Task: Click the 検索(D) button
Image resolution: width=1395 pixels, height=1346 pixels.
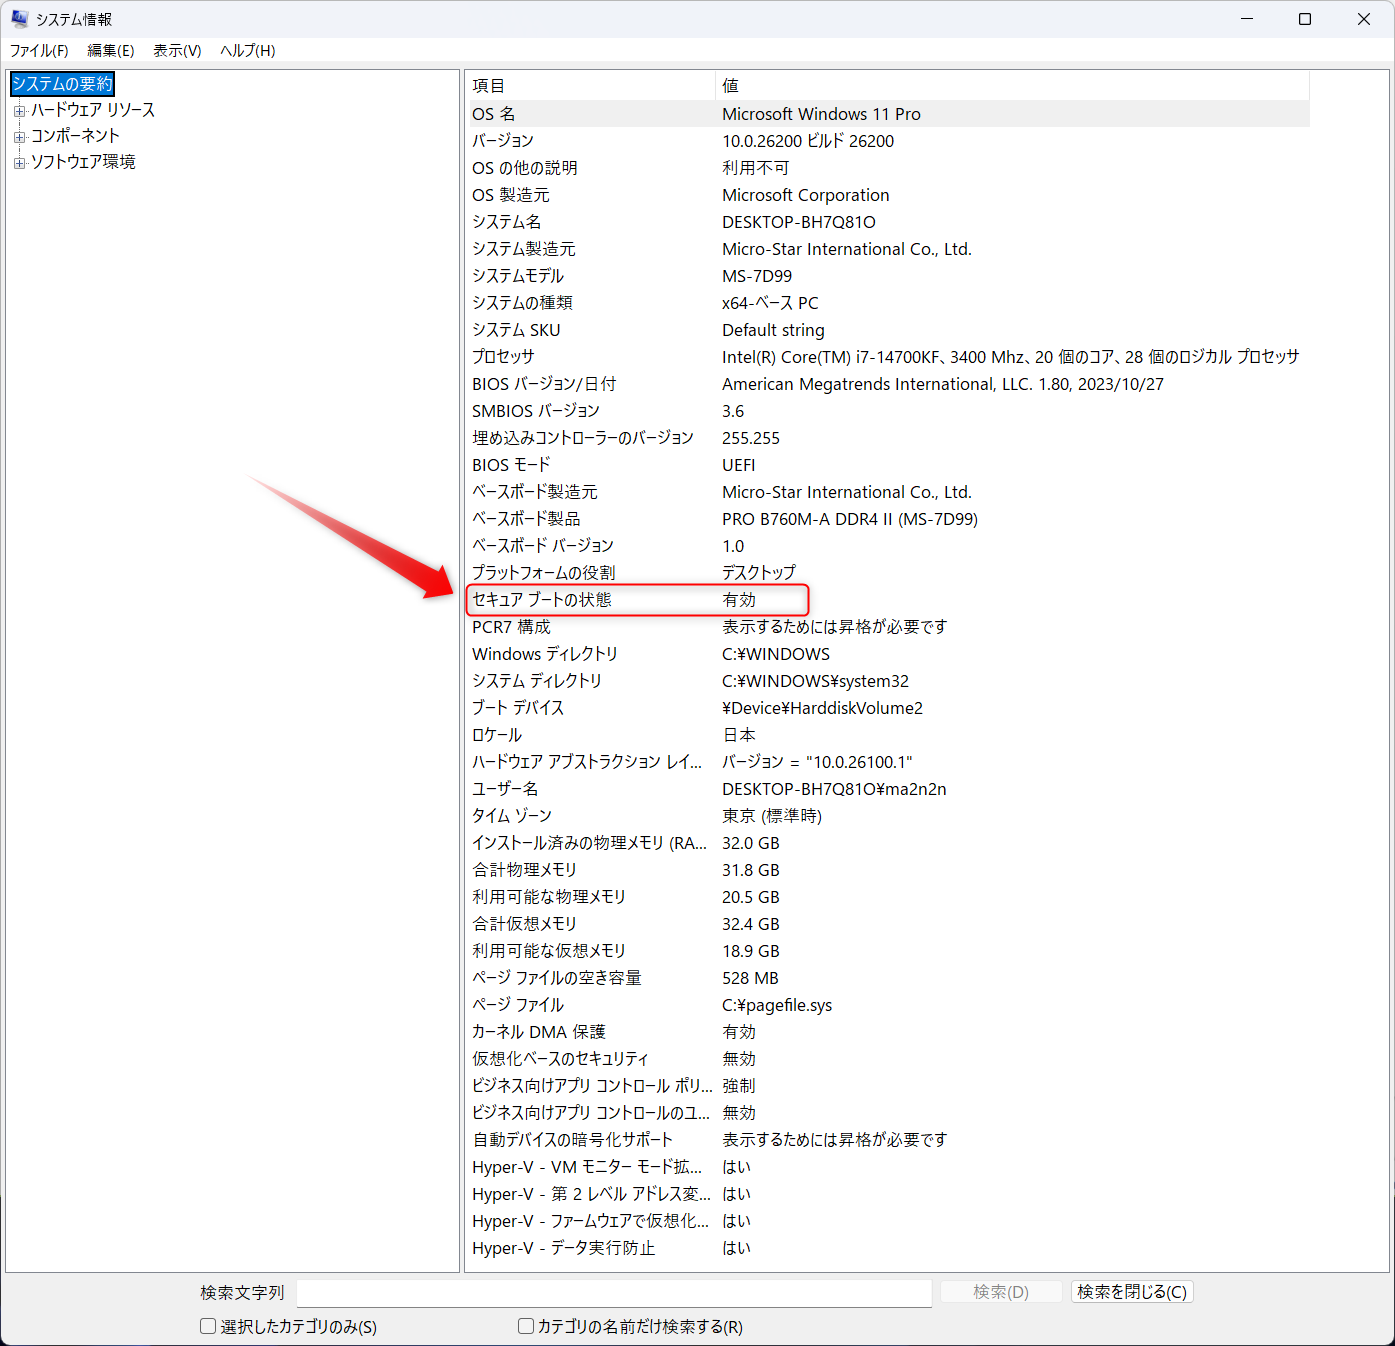Action: click(1000, 1292)
